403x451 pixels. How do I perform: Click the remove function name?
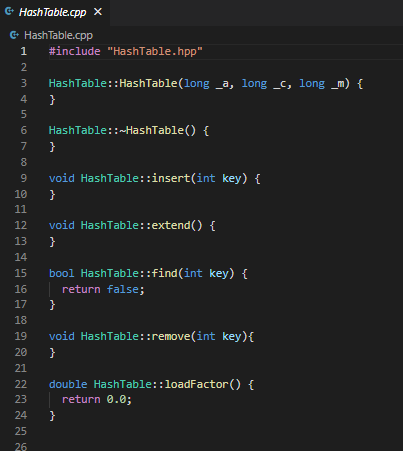tap(171, 336)
